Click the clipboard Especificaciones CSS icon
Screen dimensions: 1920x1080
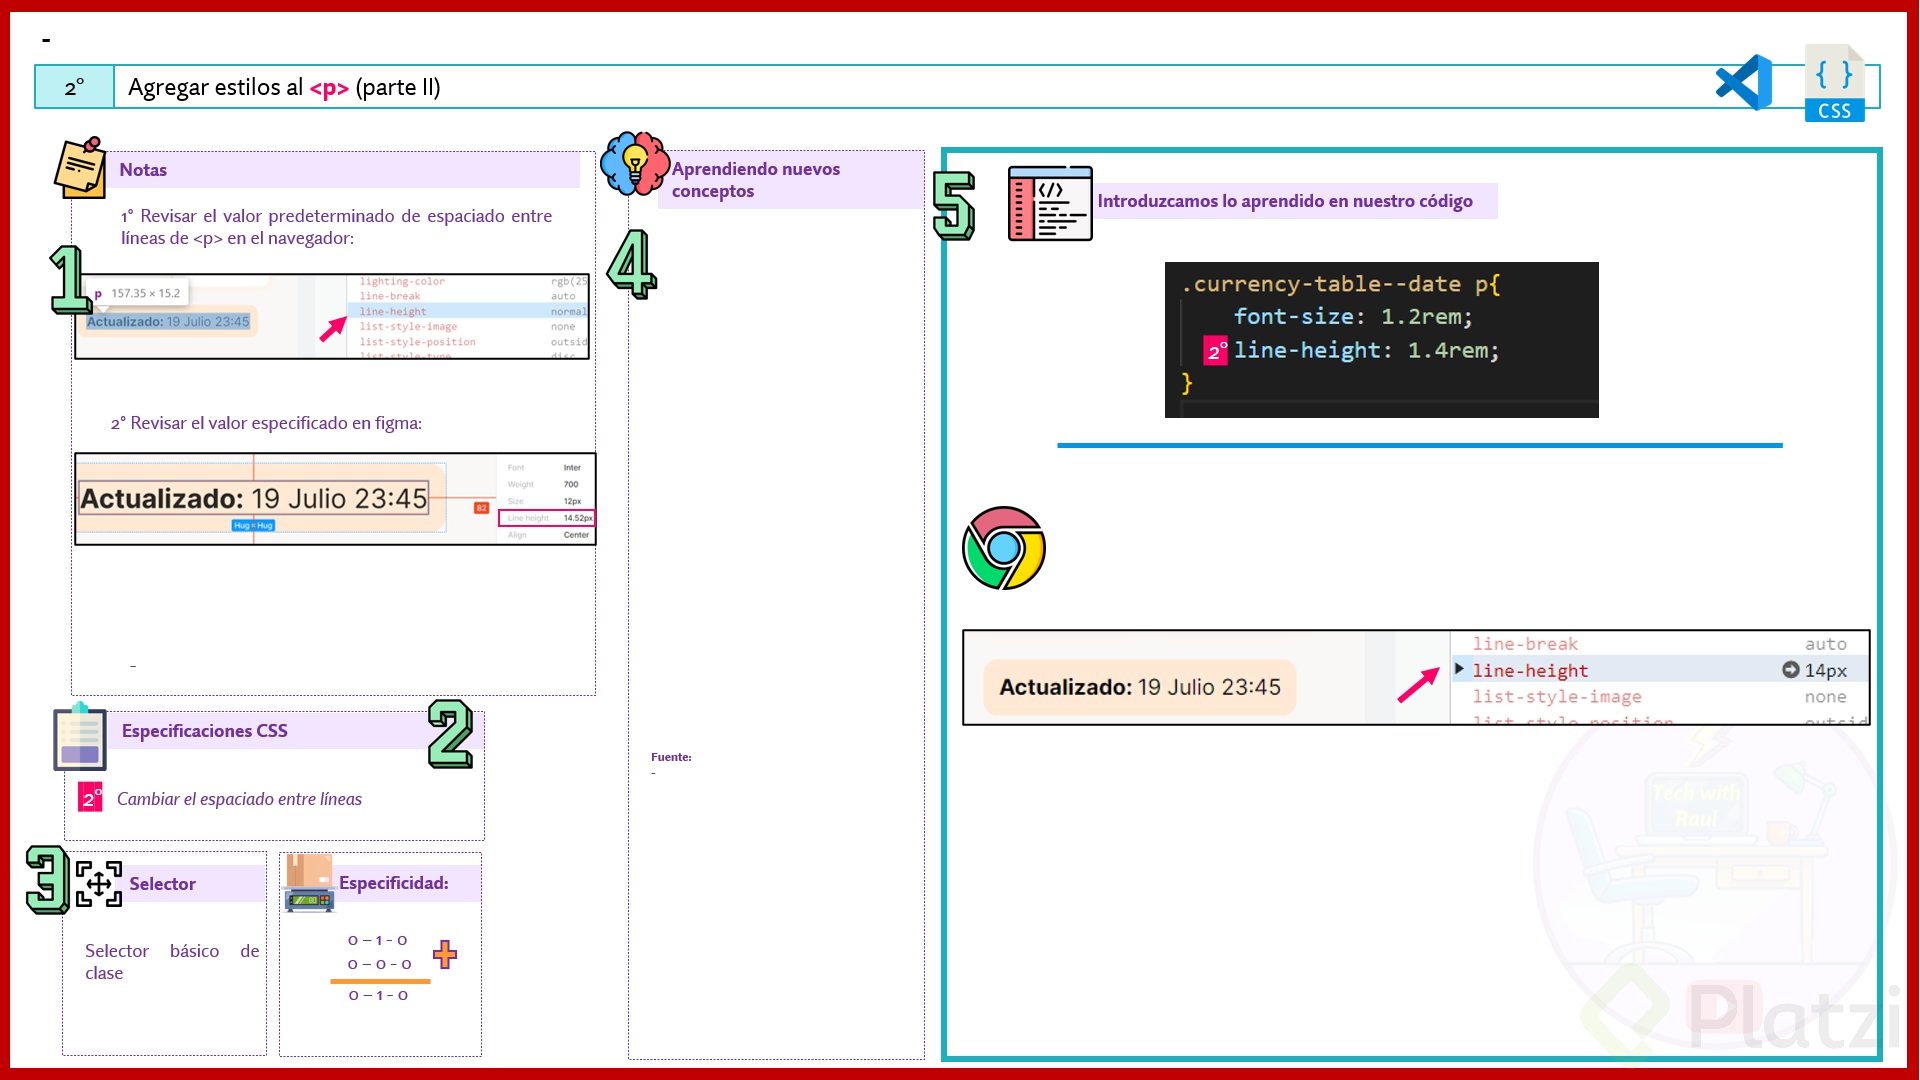(x=80, y=737)
